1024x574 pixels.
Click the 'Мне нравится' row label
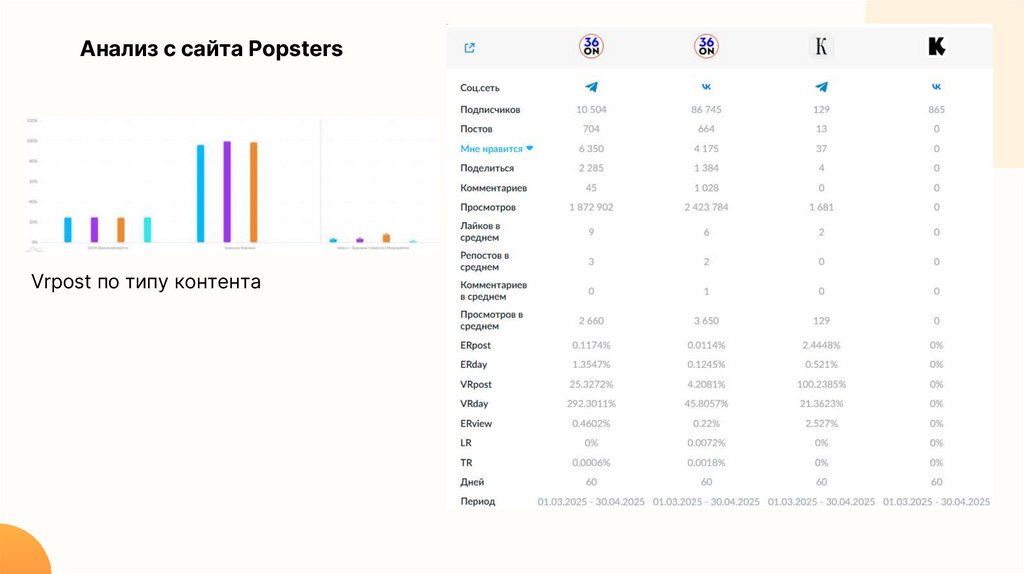click(x=491, y=149)
